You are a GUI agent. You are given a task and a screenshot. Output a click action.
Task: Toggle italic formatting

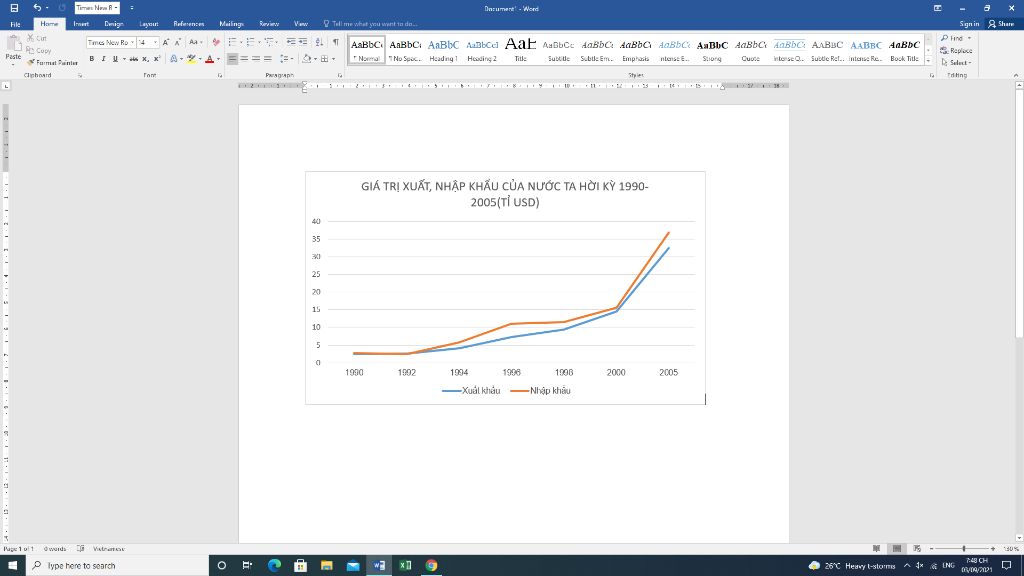pyautogui.click(x=103, y=59)
